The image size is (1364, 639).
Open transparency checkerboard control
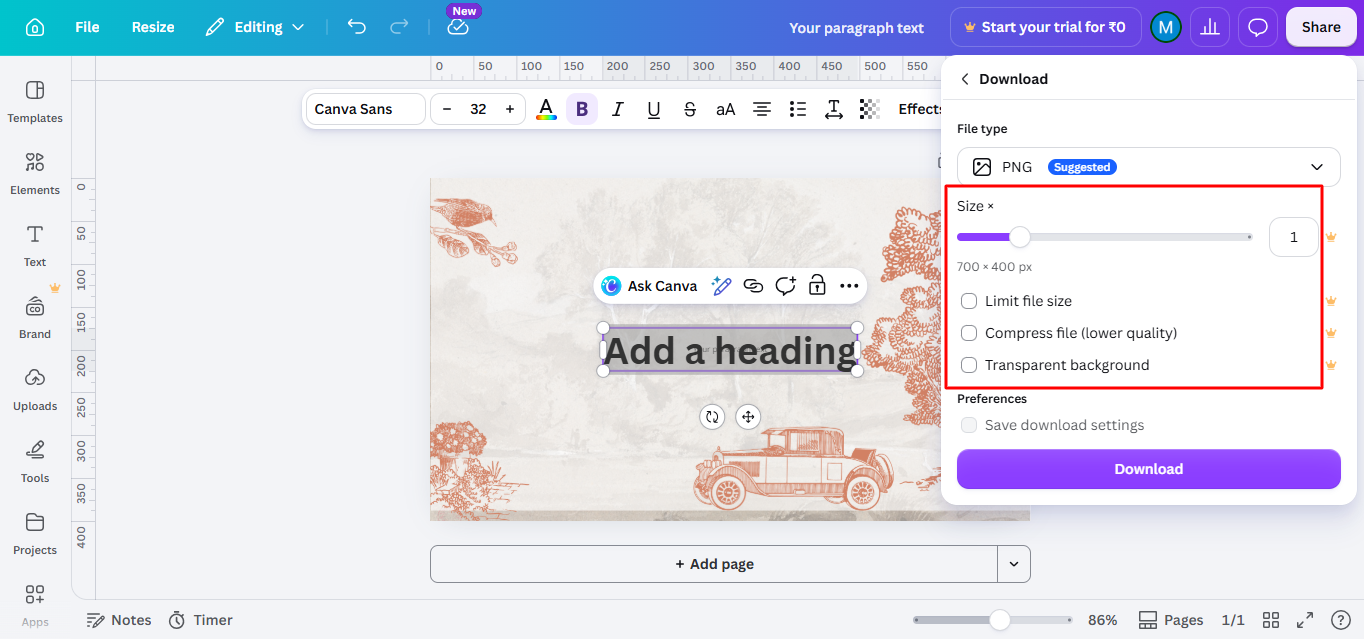pos(870,109)
